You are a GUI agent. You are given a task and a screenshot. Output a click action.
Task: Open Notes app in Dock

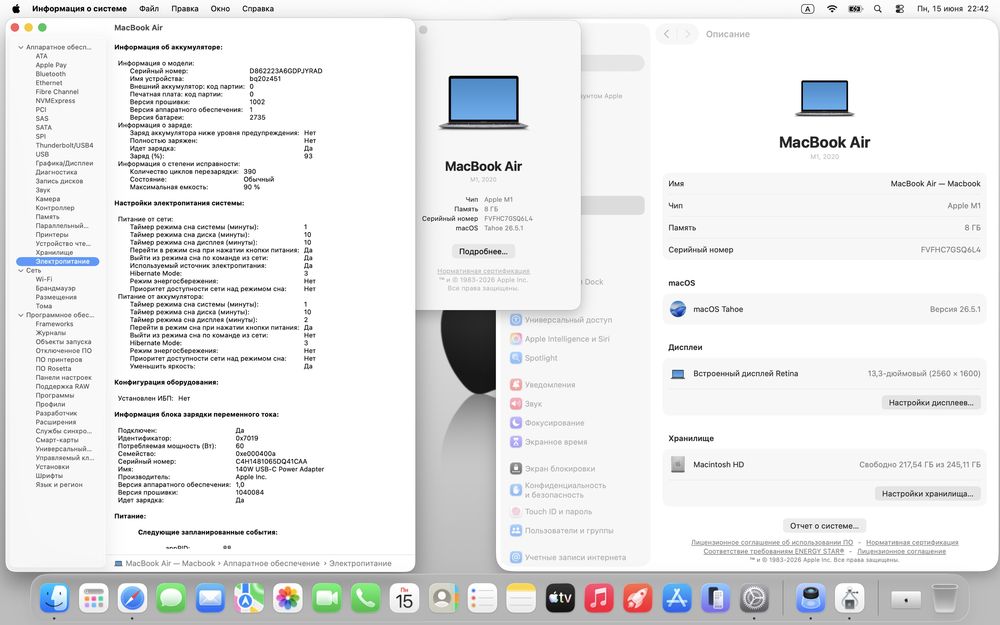(521, 598)
